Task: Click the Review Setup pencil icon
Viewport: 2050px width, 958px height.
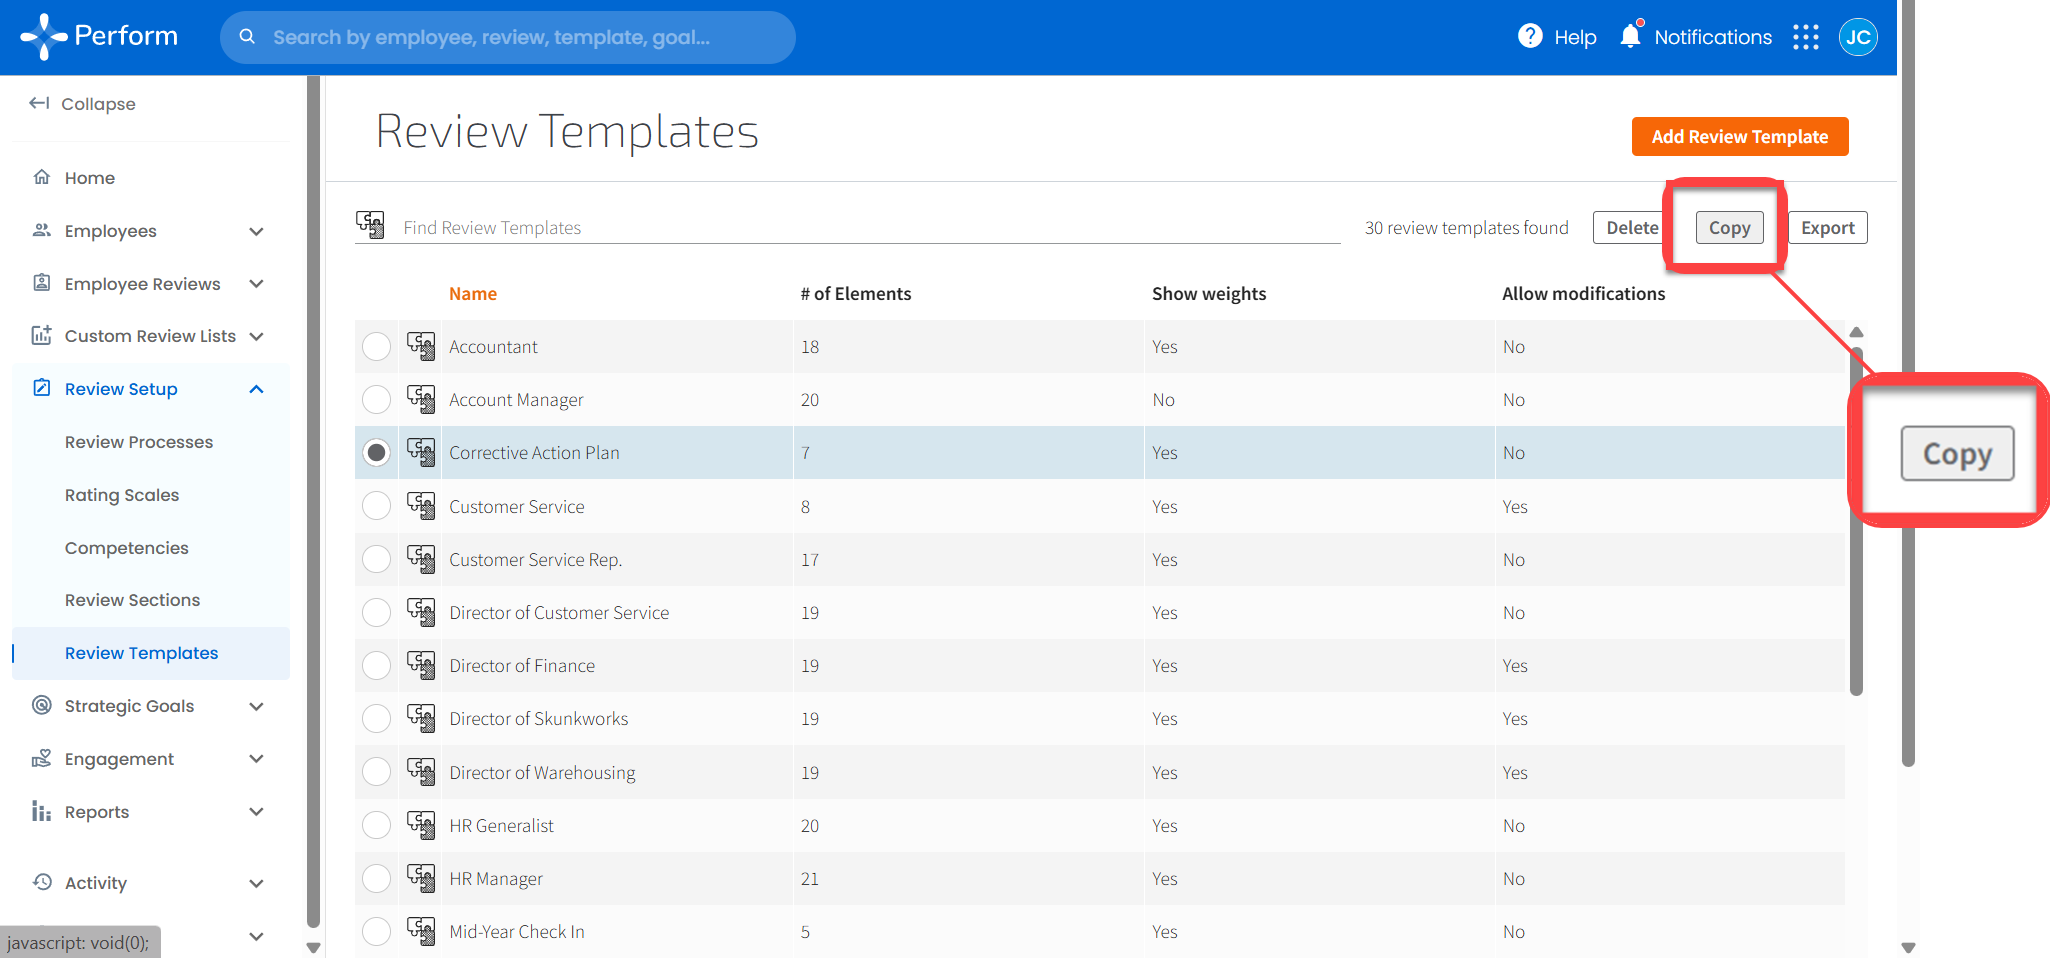Action: (42, 388)
